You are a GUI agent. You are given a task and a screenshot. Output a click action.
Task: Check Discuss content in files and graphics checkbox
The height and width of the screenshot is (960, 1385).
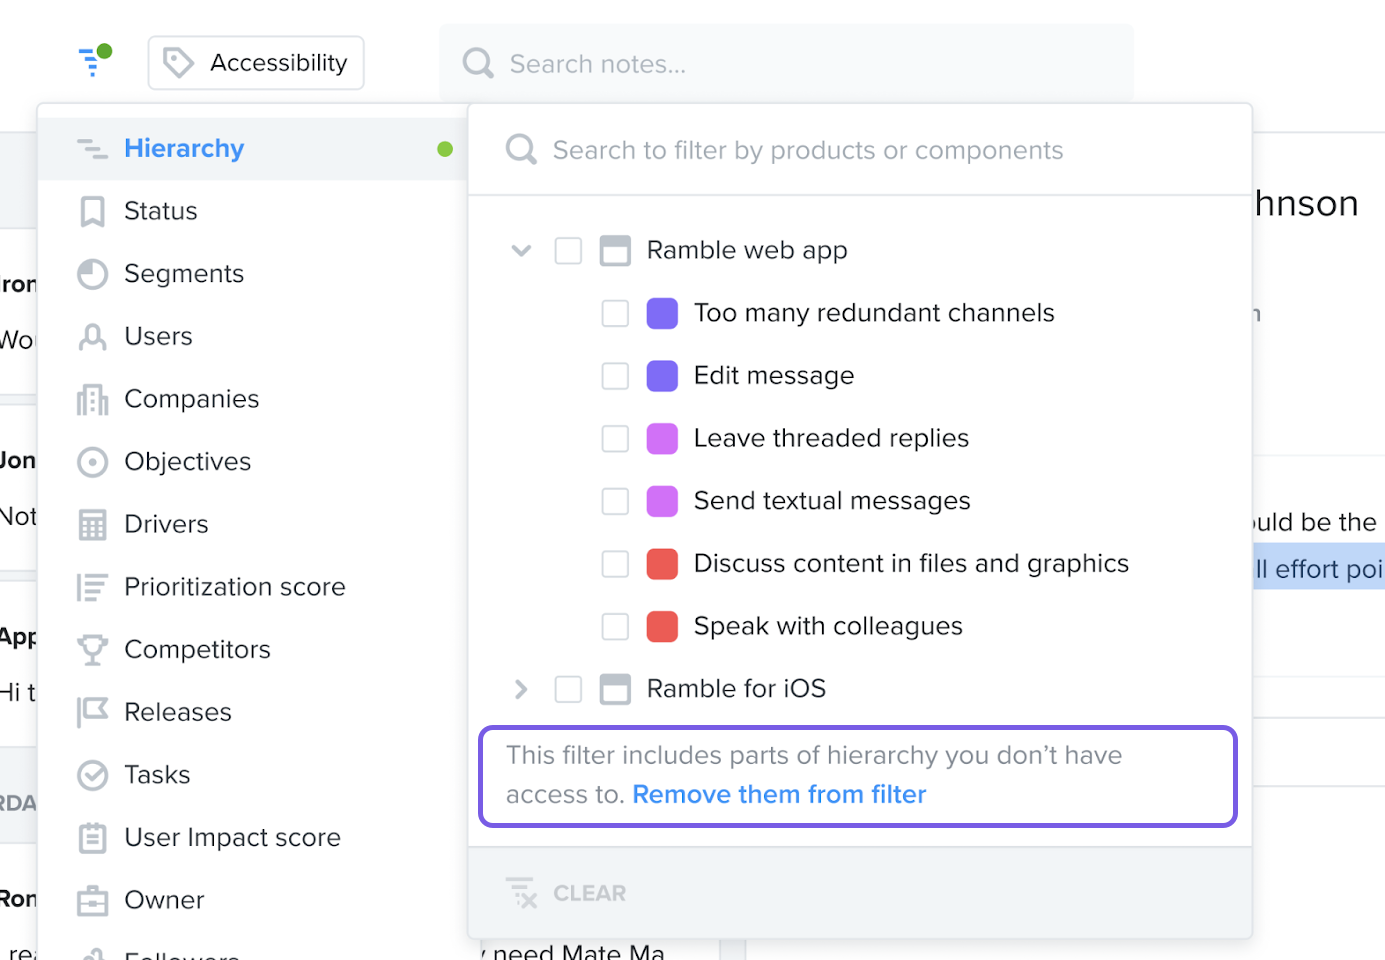coord(615,564)
